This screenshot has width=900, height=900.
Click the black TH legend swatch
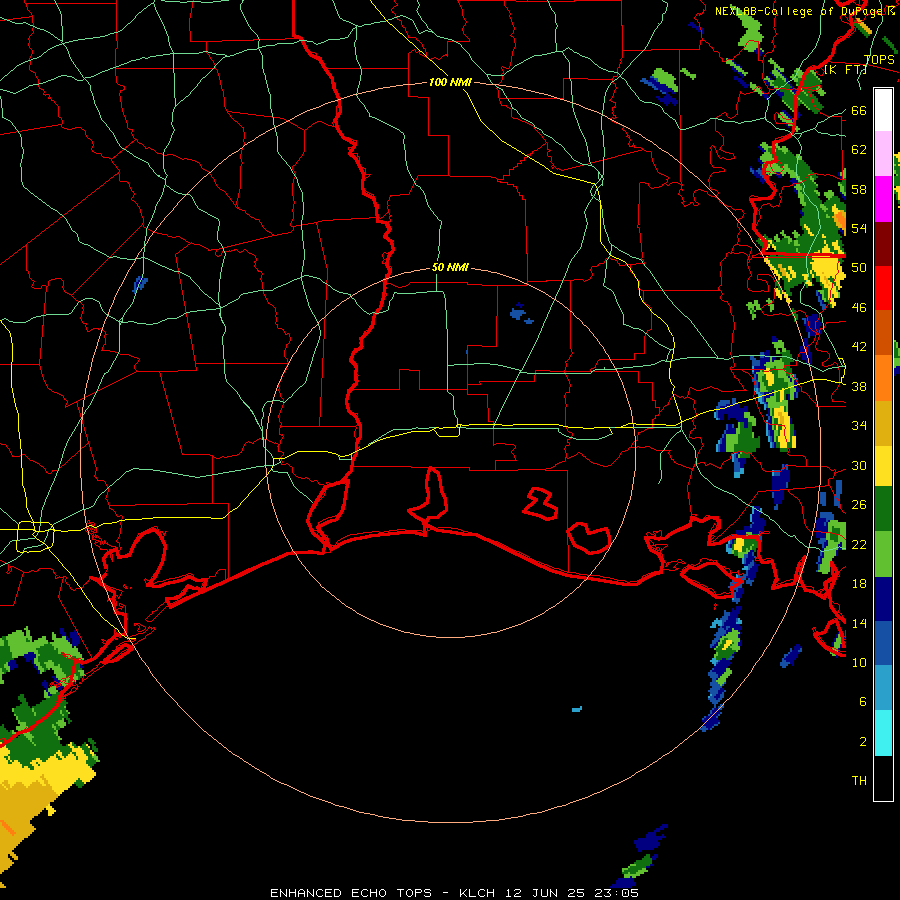coord(883,778)
